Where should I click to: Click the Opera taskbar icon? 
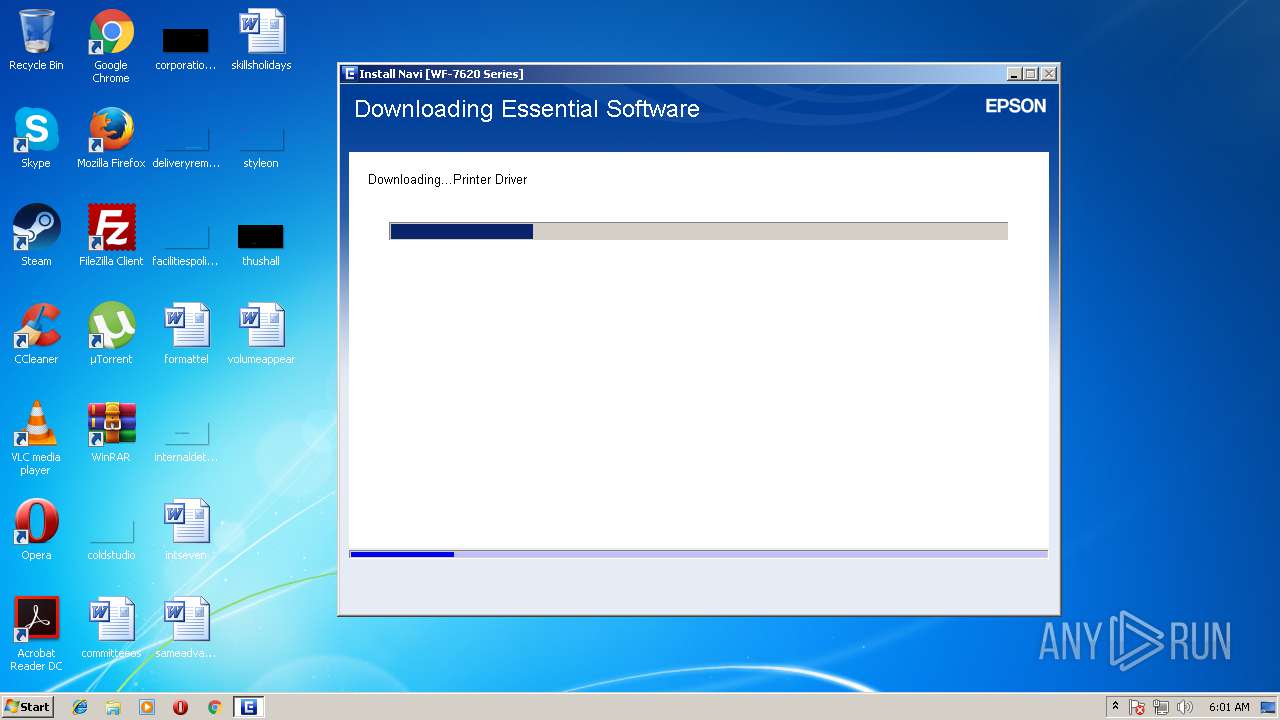[180, 707]
